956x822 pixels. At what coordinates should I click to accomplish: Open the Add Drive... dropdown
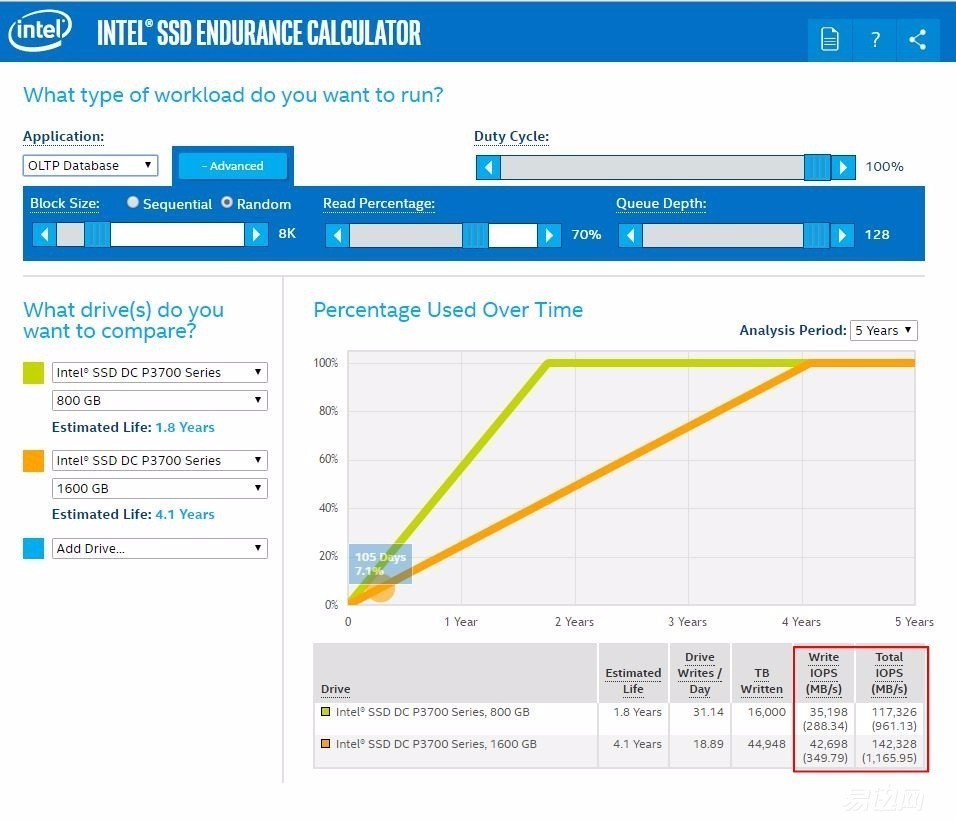pyautogui.click(x=160, y=548)
